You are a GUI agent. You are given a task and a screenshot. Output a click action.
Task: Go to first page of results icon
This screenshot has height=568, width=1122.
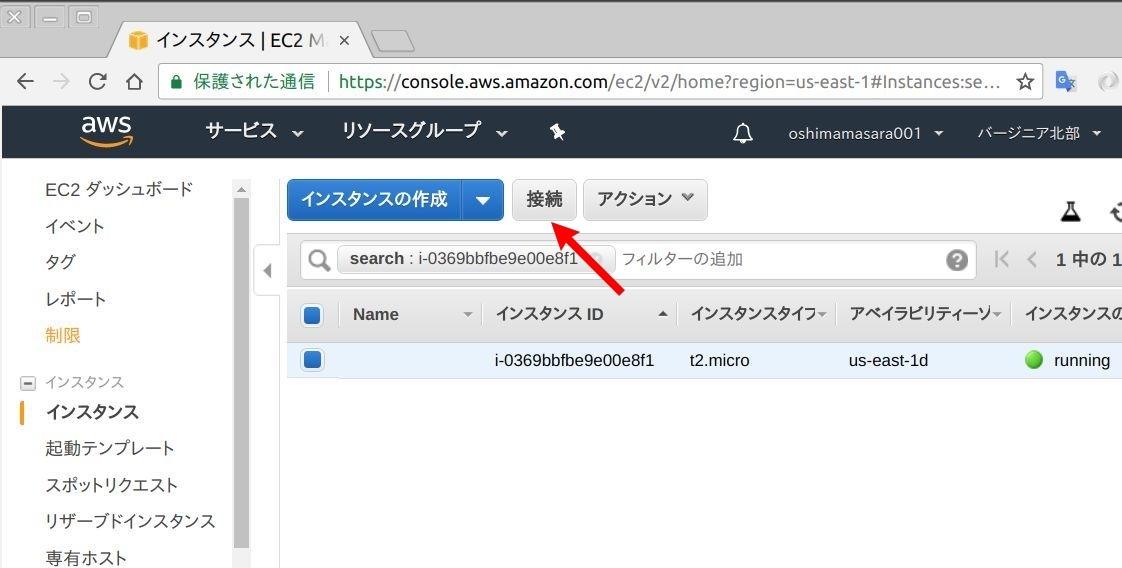[1002, 259]
